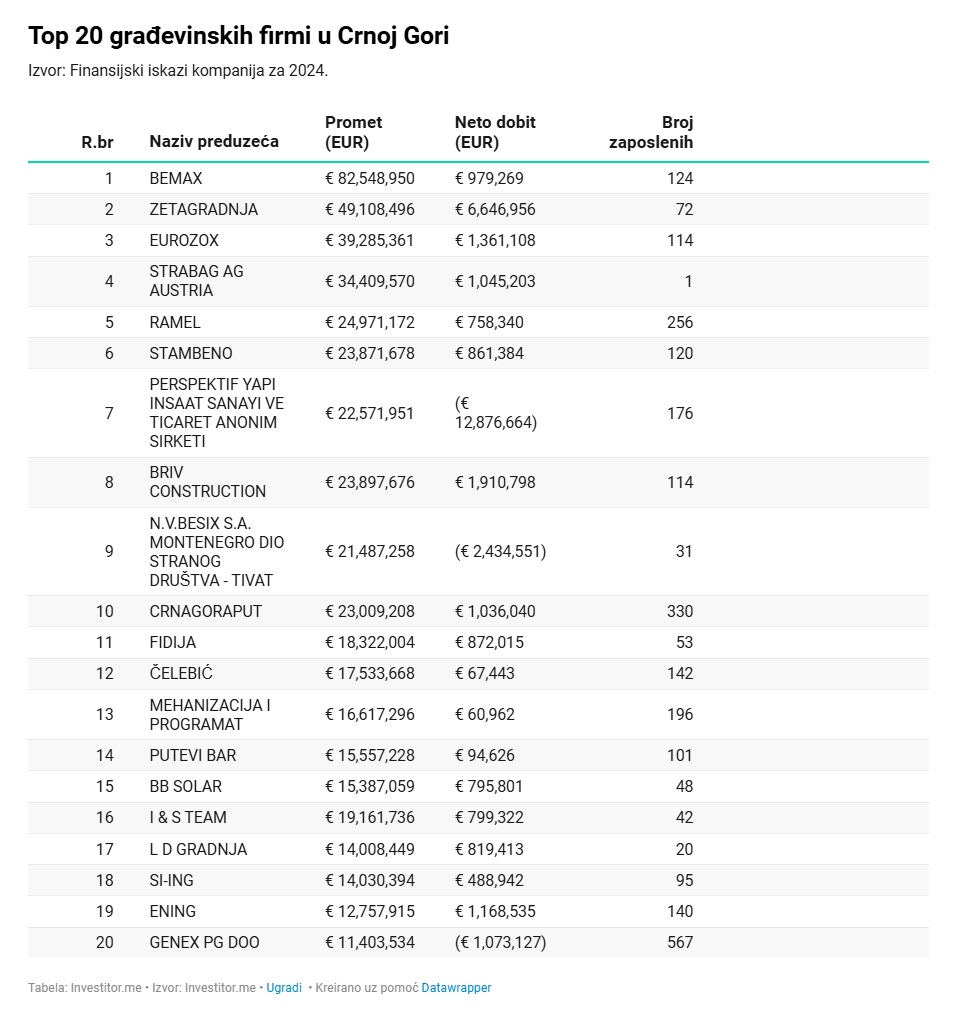Select the ZETAGRADNJA row name
This screenshot has height=1019, width=955.
click(203, 209)
